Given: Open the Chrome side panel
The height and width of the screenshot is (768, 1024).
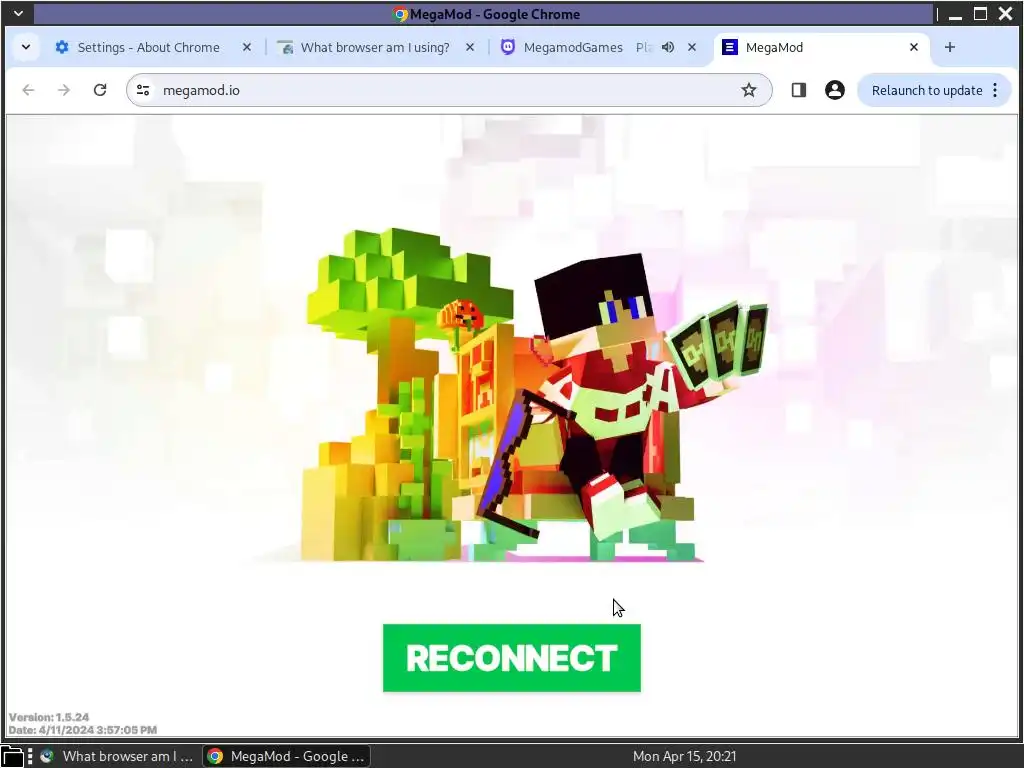Looking at the screenshot, I should coord(799,90).
